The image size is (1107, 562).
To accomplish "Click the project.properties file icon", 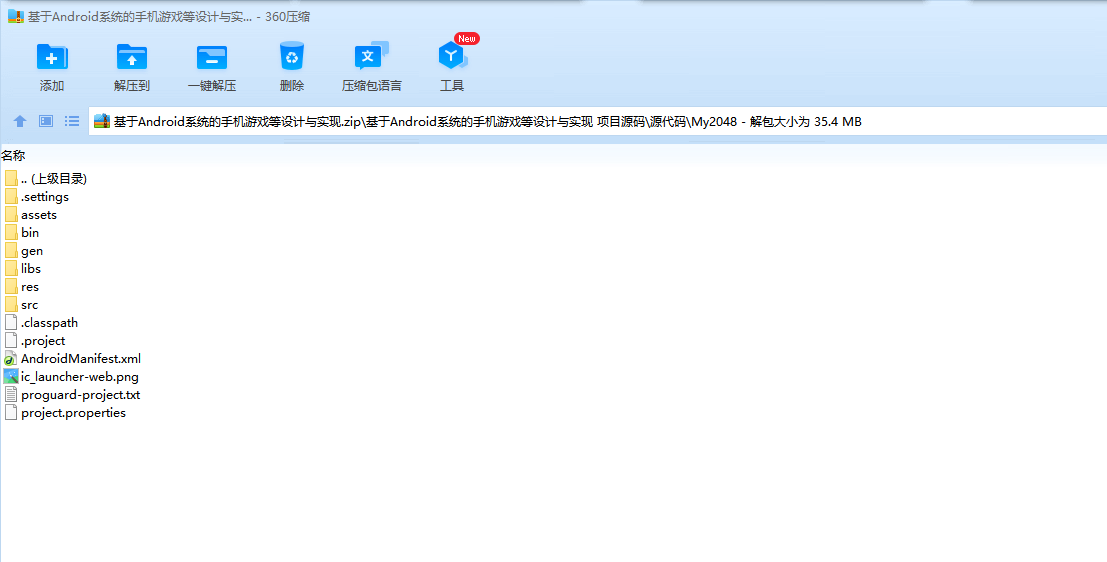I will point(11,412).
